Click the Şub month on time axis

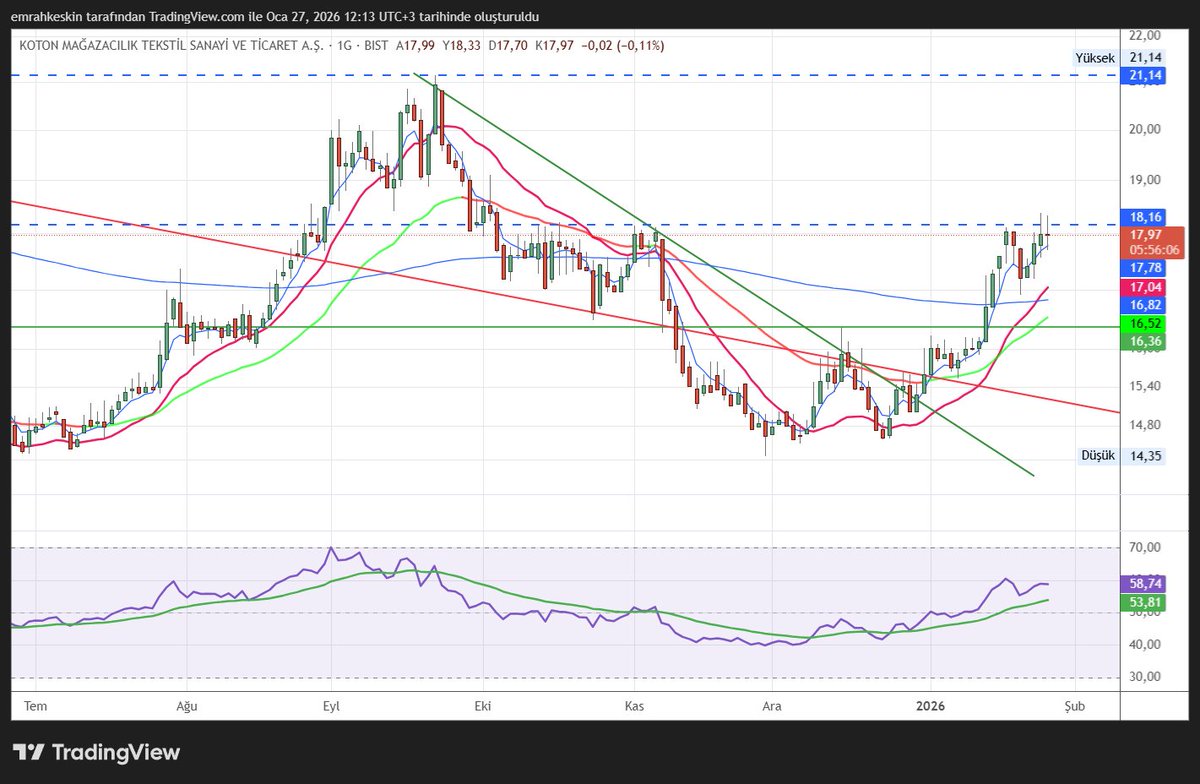1075,707
